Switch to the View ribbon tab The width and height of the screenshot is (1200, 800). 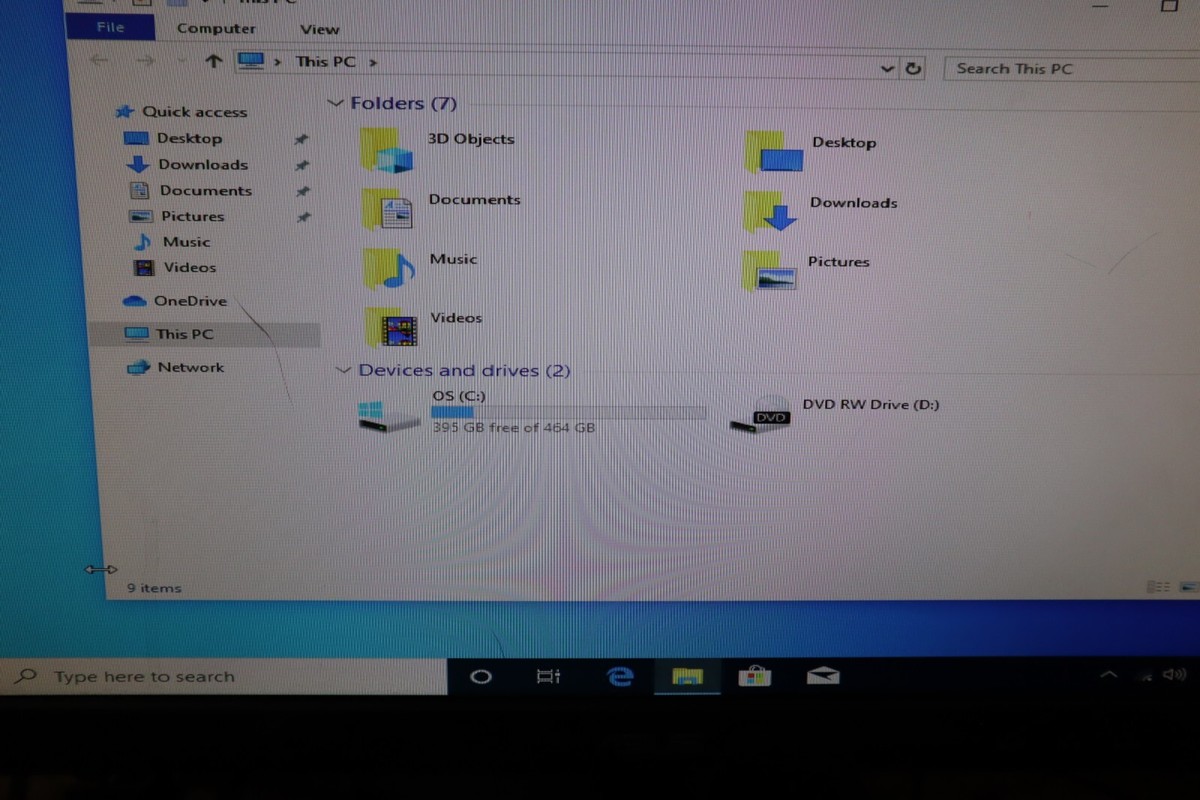click(x=319, y=29)
